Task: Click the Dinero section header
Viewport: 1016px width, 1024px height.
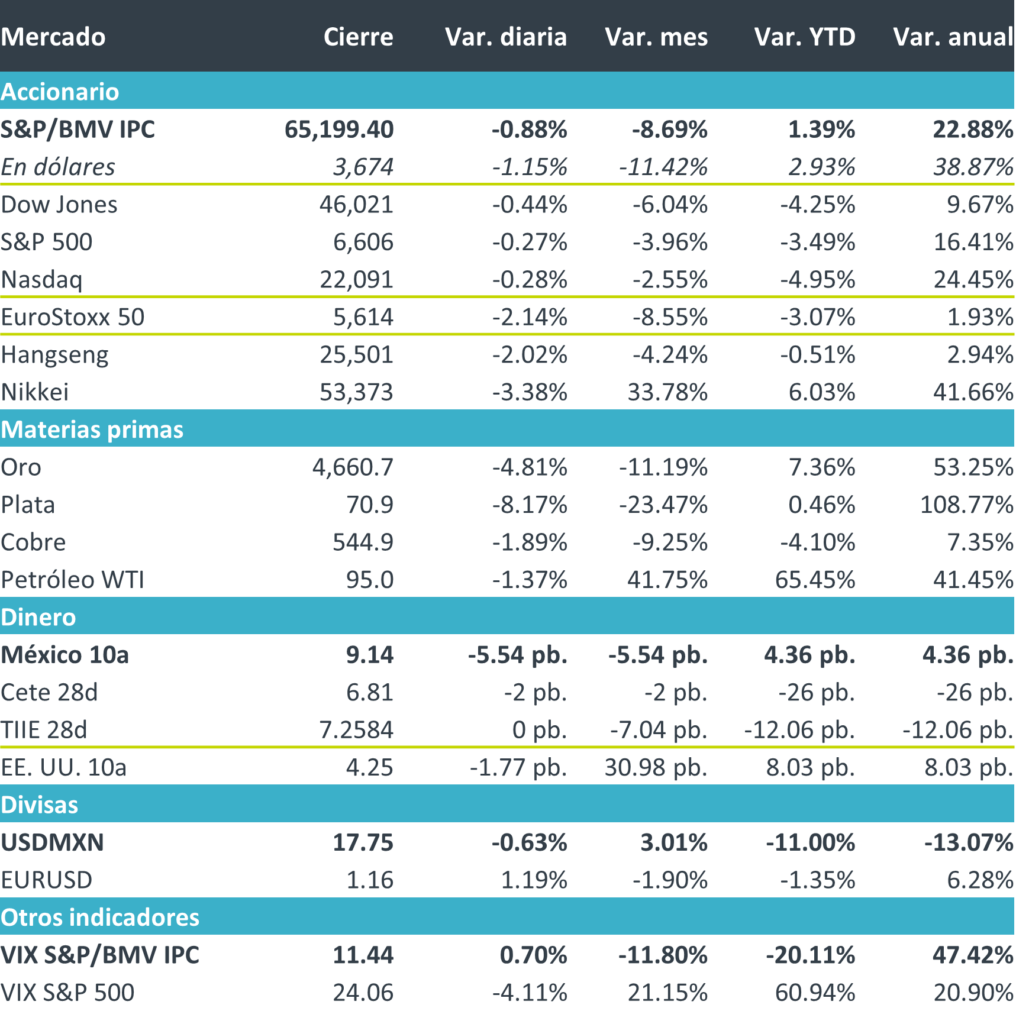Action: pyautogui.click(x=38, y=617)
